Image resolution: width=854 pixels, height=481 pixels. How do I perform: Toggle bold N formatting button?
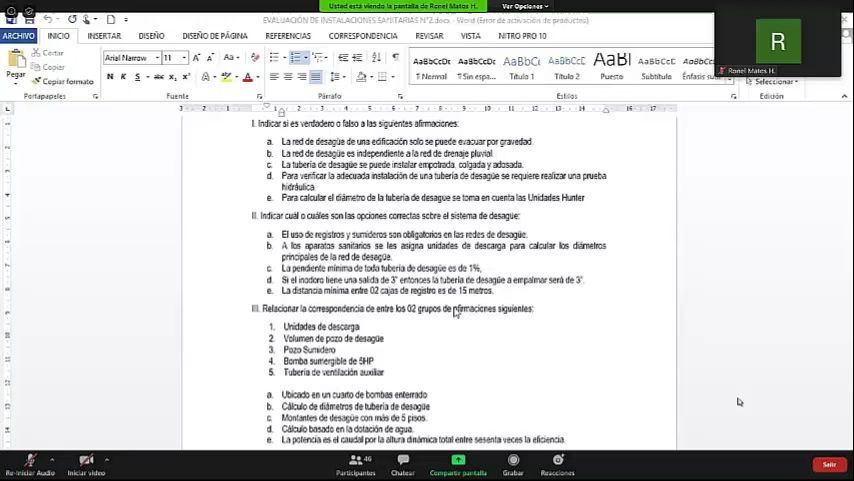[110, 77]
